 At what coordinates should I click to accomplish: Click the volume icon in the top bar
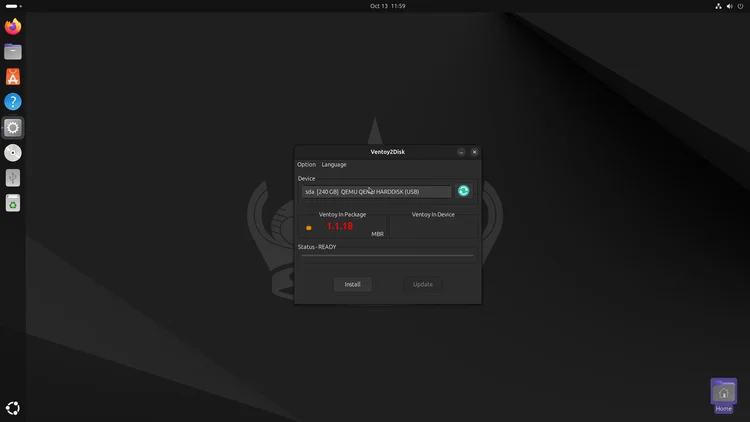(729, 6)
